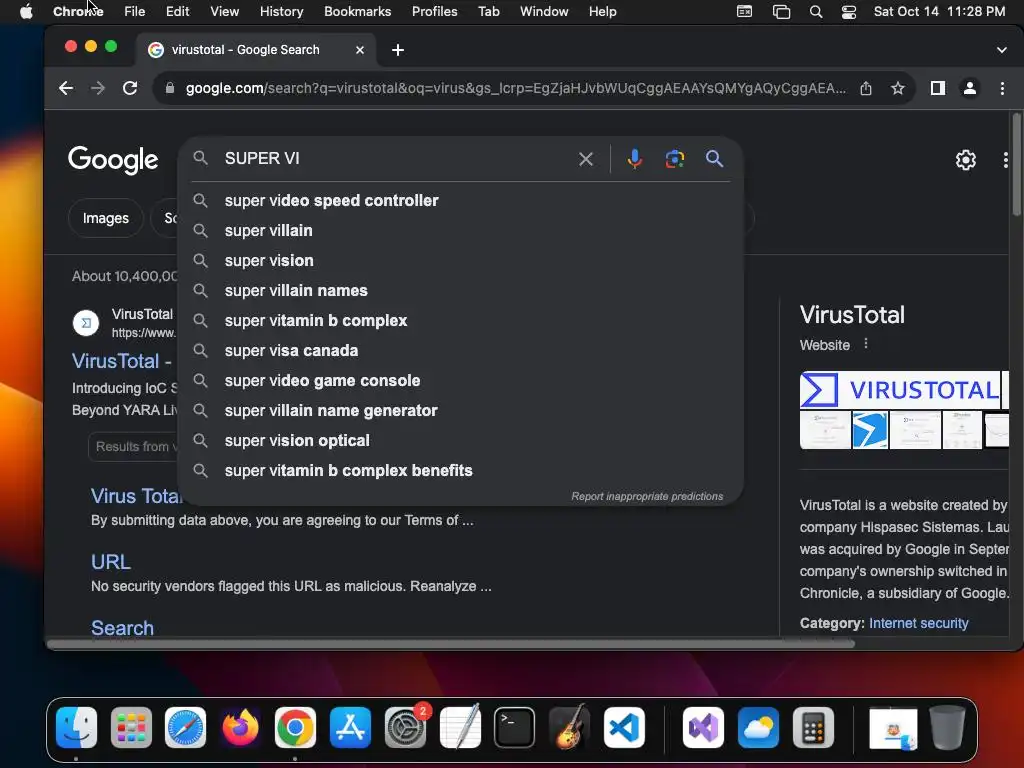The width and height of the screenshot is (1024, 768).
Task: Open Finder from the dock
Action: [76, 727]
